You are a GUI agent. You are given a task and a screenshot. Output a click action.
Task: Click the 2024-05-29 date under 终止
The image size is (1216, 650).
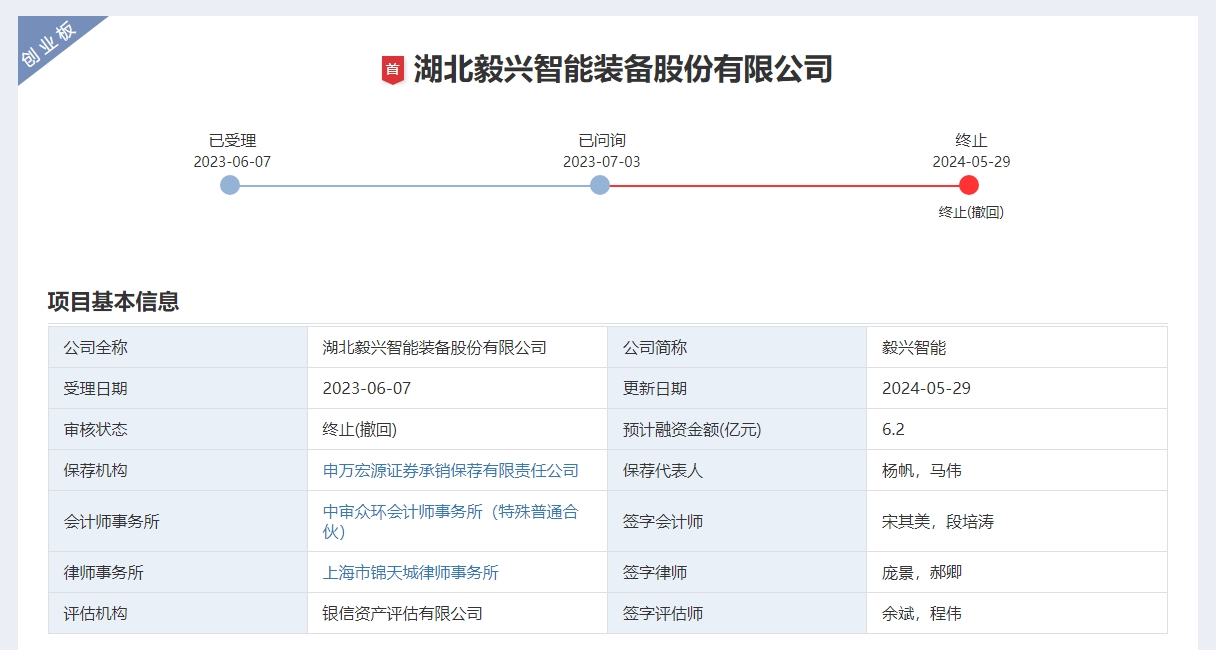pos(971,162)
